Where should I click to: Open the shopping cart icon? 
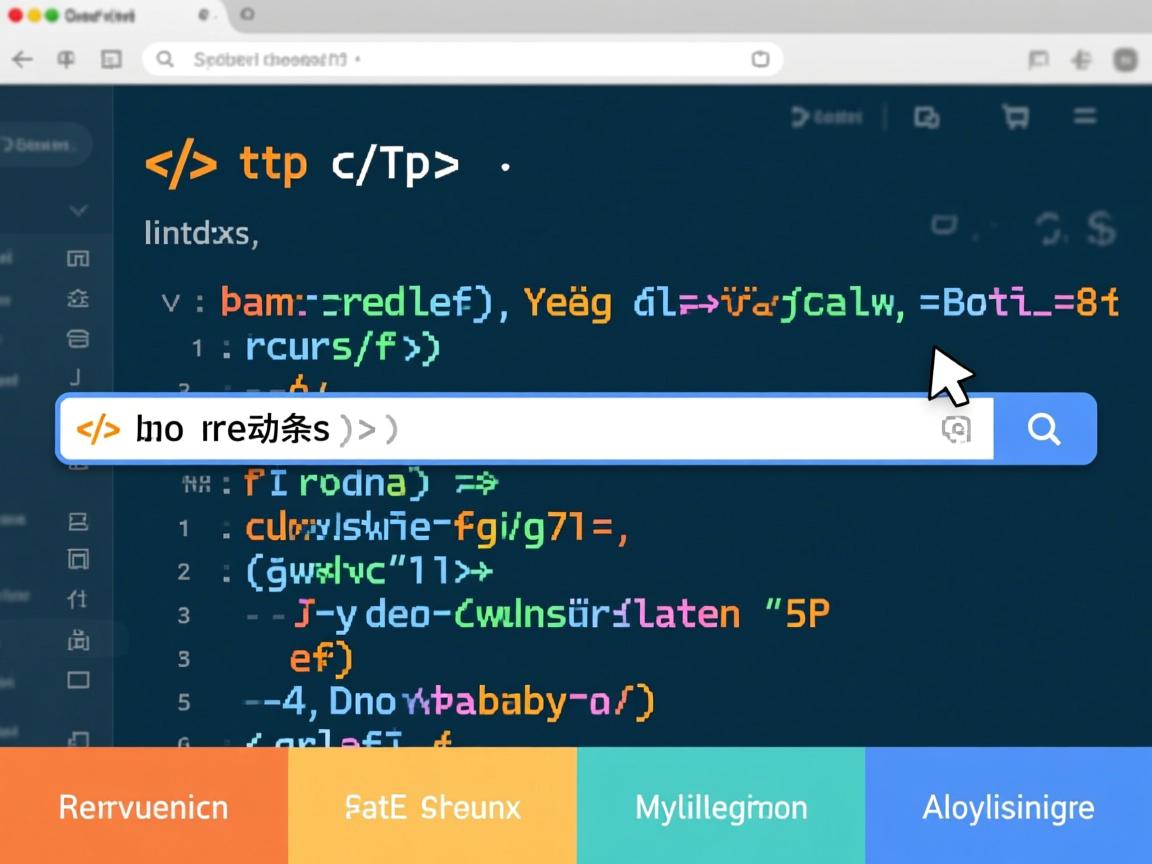pyautogui.click(x=1015, y=117)
